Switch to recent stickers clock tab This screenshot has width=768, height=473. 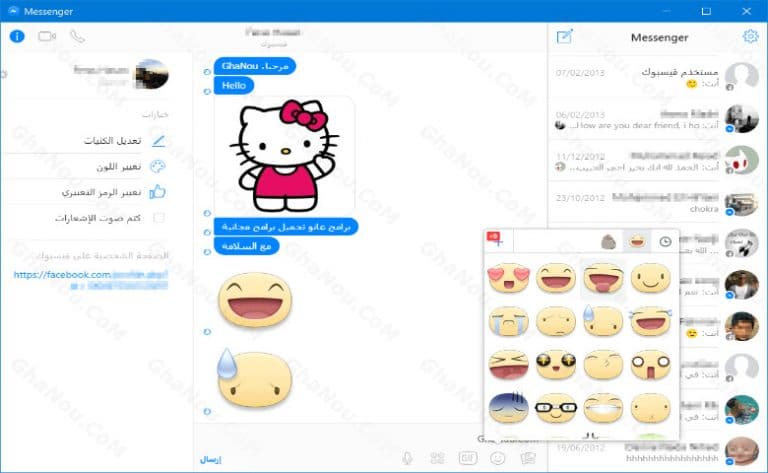point(665,241)
